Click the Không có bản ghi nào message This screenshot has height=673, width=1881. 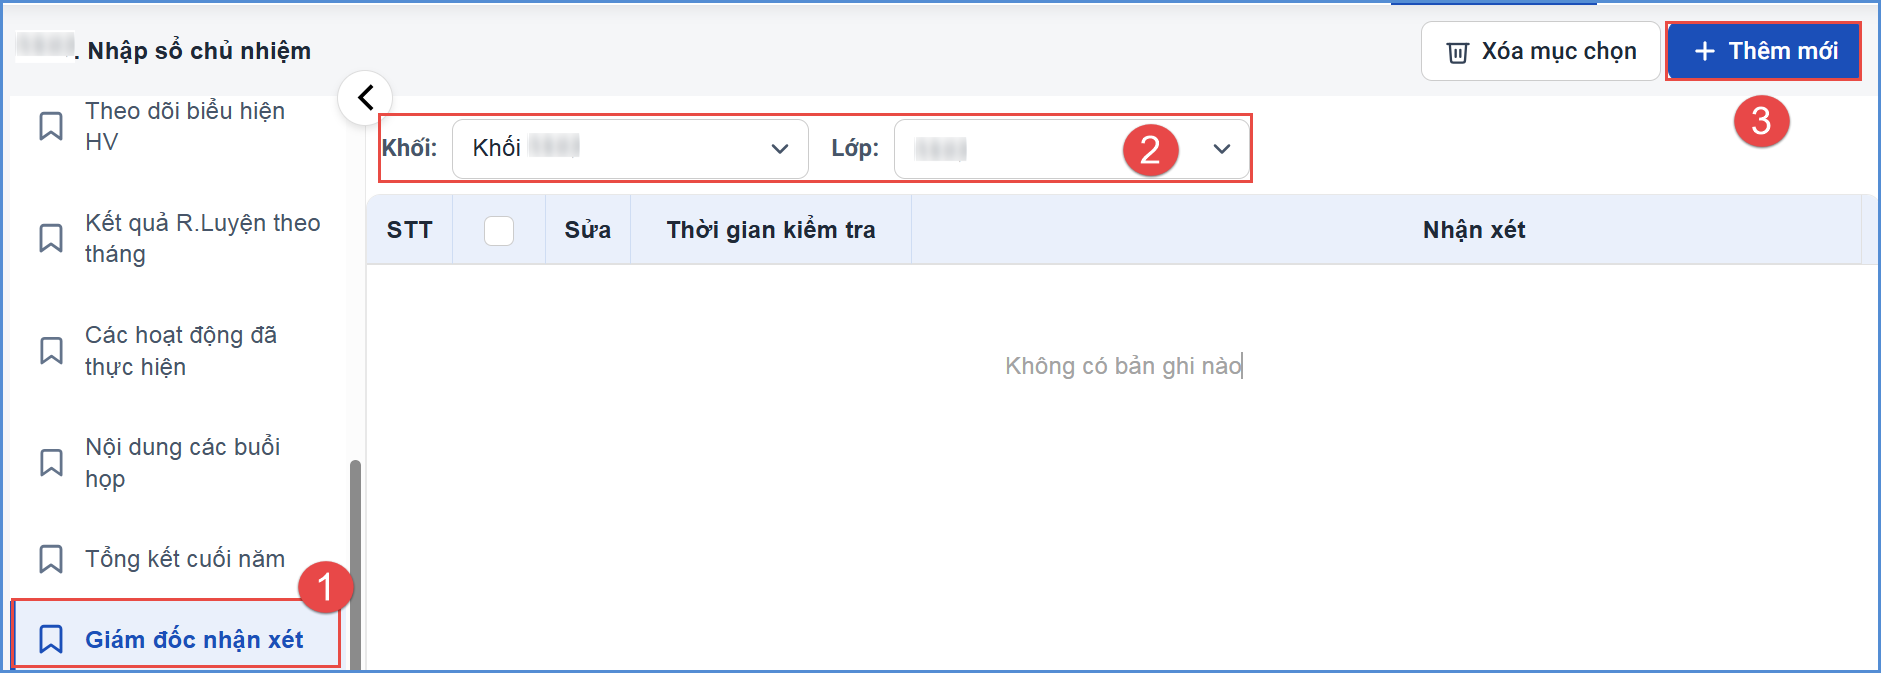click(x=1123, y=366)
